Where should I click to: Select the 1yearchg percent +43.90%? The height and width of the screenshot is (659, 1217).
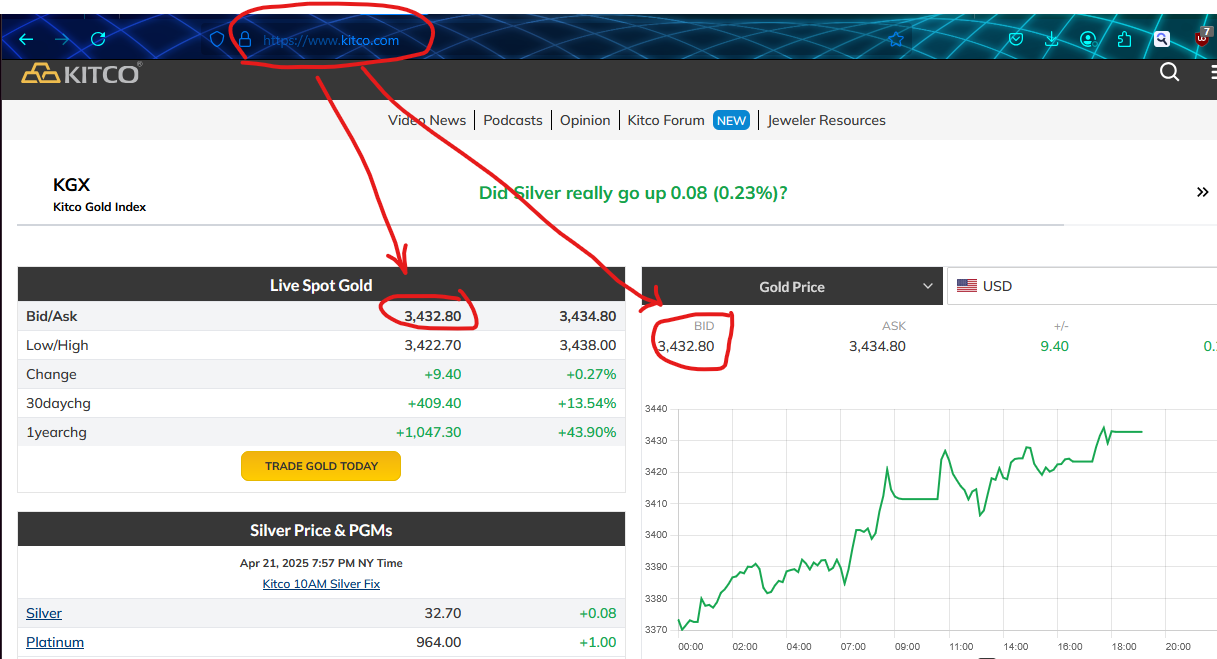(587, 432)
